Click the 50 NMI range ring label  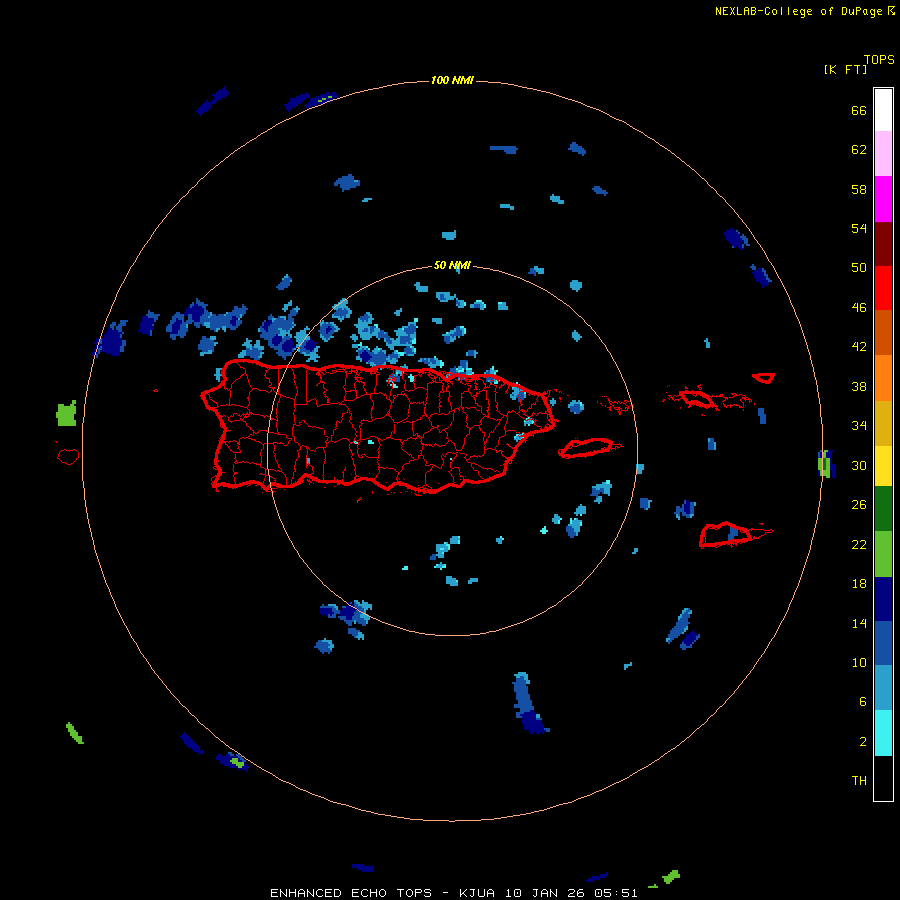(452, 265)
